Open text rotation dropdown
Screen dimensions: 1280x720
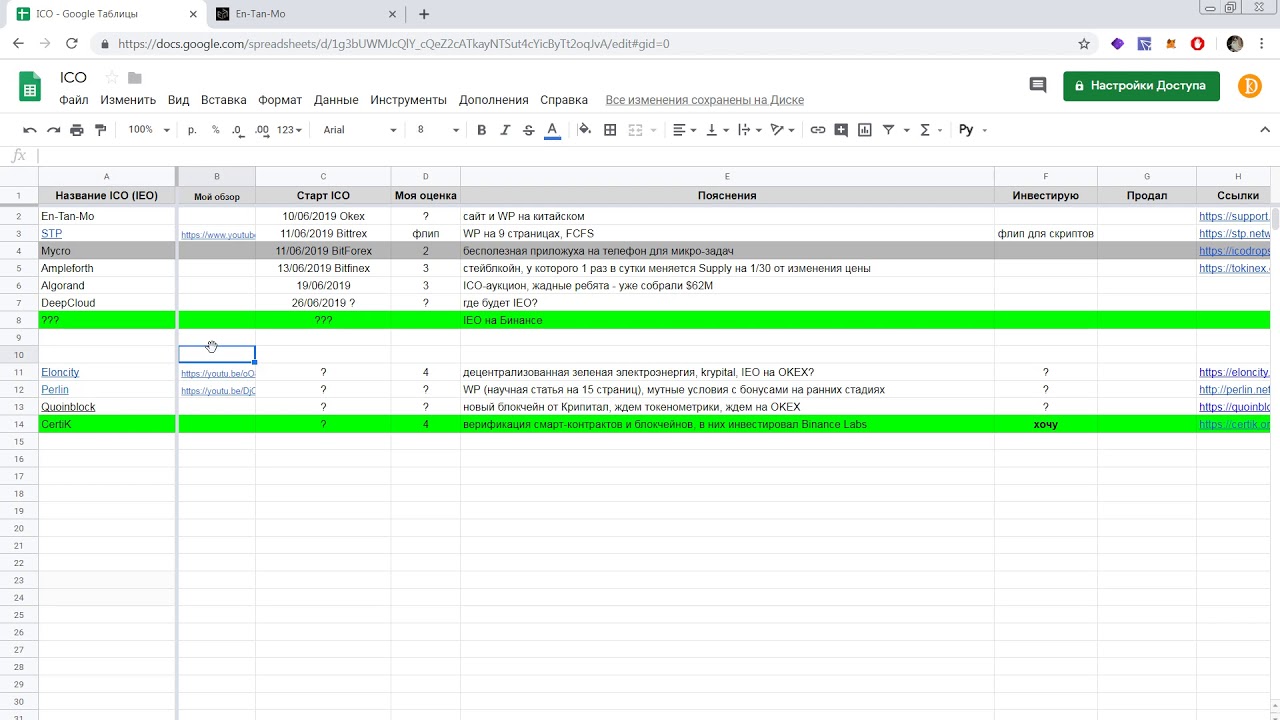[782, 130]
